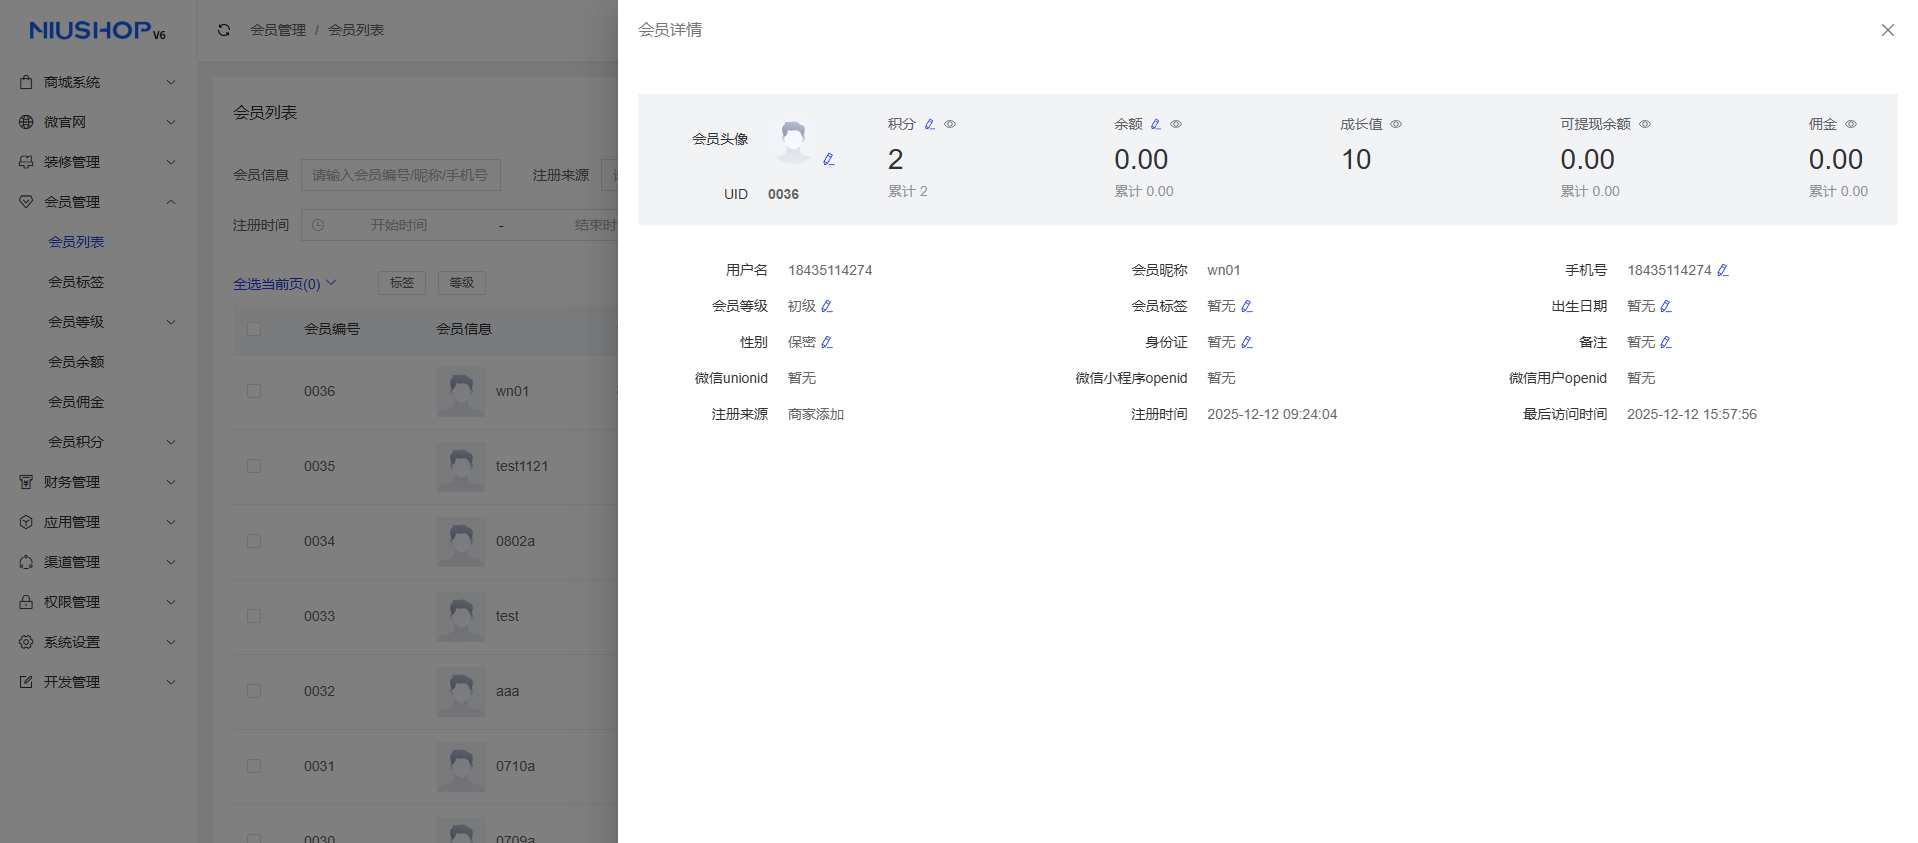Click the 会员标签 edit pencil
1918x843 pixels.
point(1246,306)
